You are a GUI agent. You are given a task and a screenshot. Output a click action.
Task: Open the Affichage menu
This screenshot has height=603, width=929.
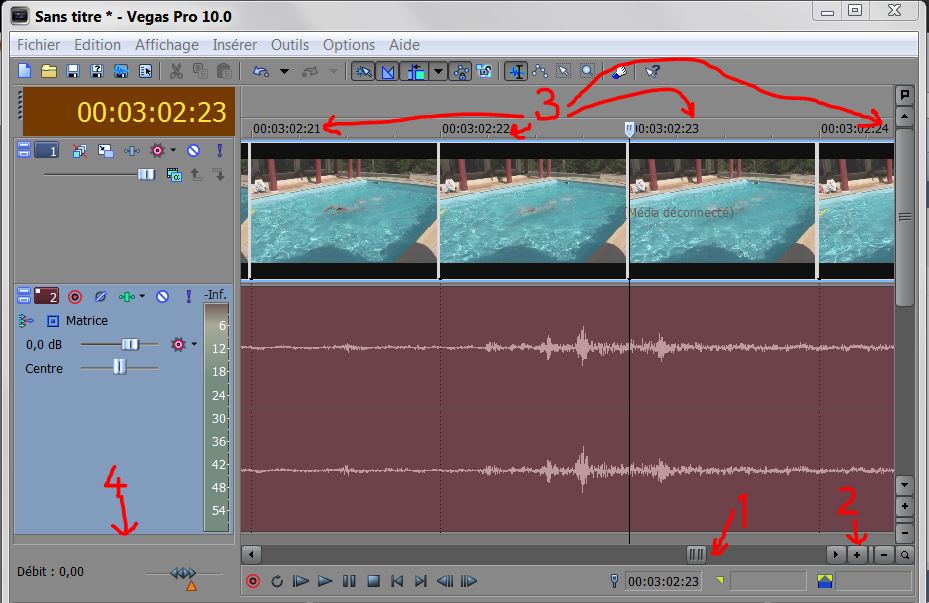166,45
